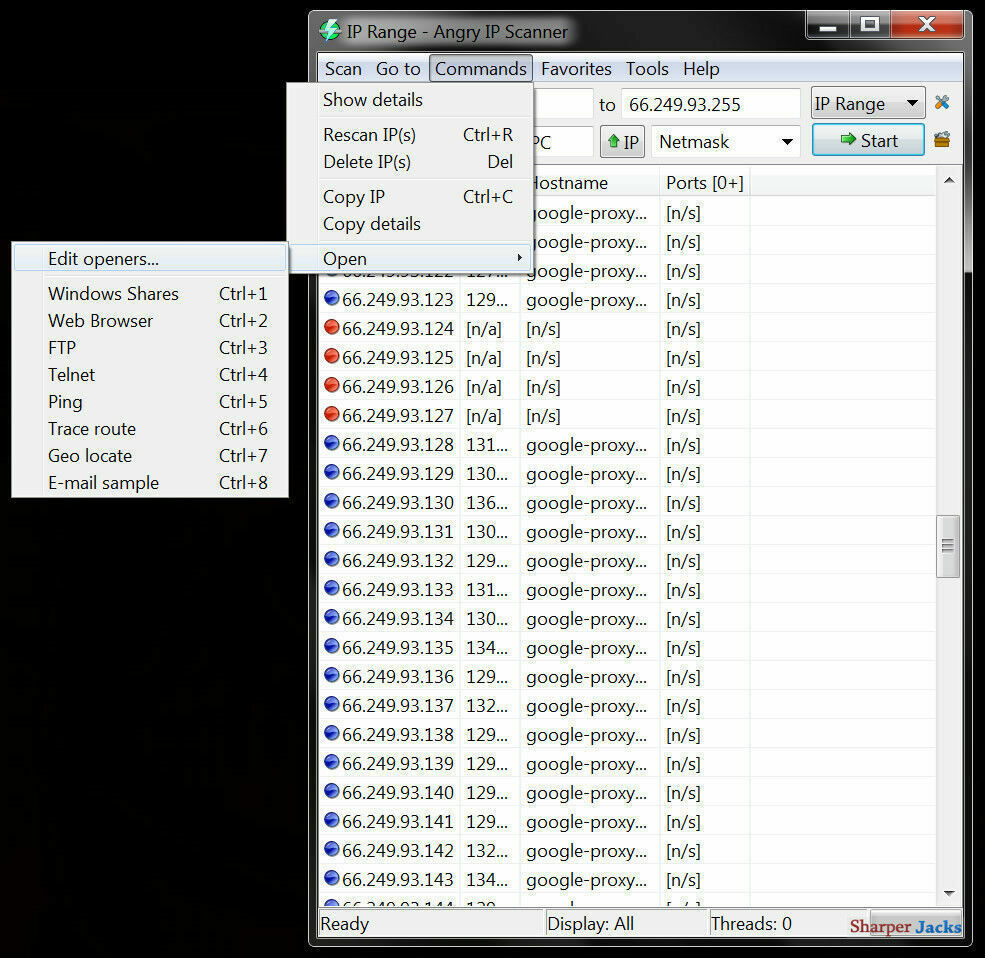Viewport: 985px width, 958px height.
Task: Select Rescan IP(s) command
Action: [x=410, y=134]
